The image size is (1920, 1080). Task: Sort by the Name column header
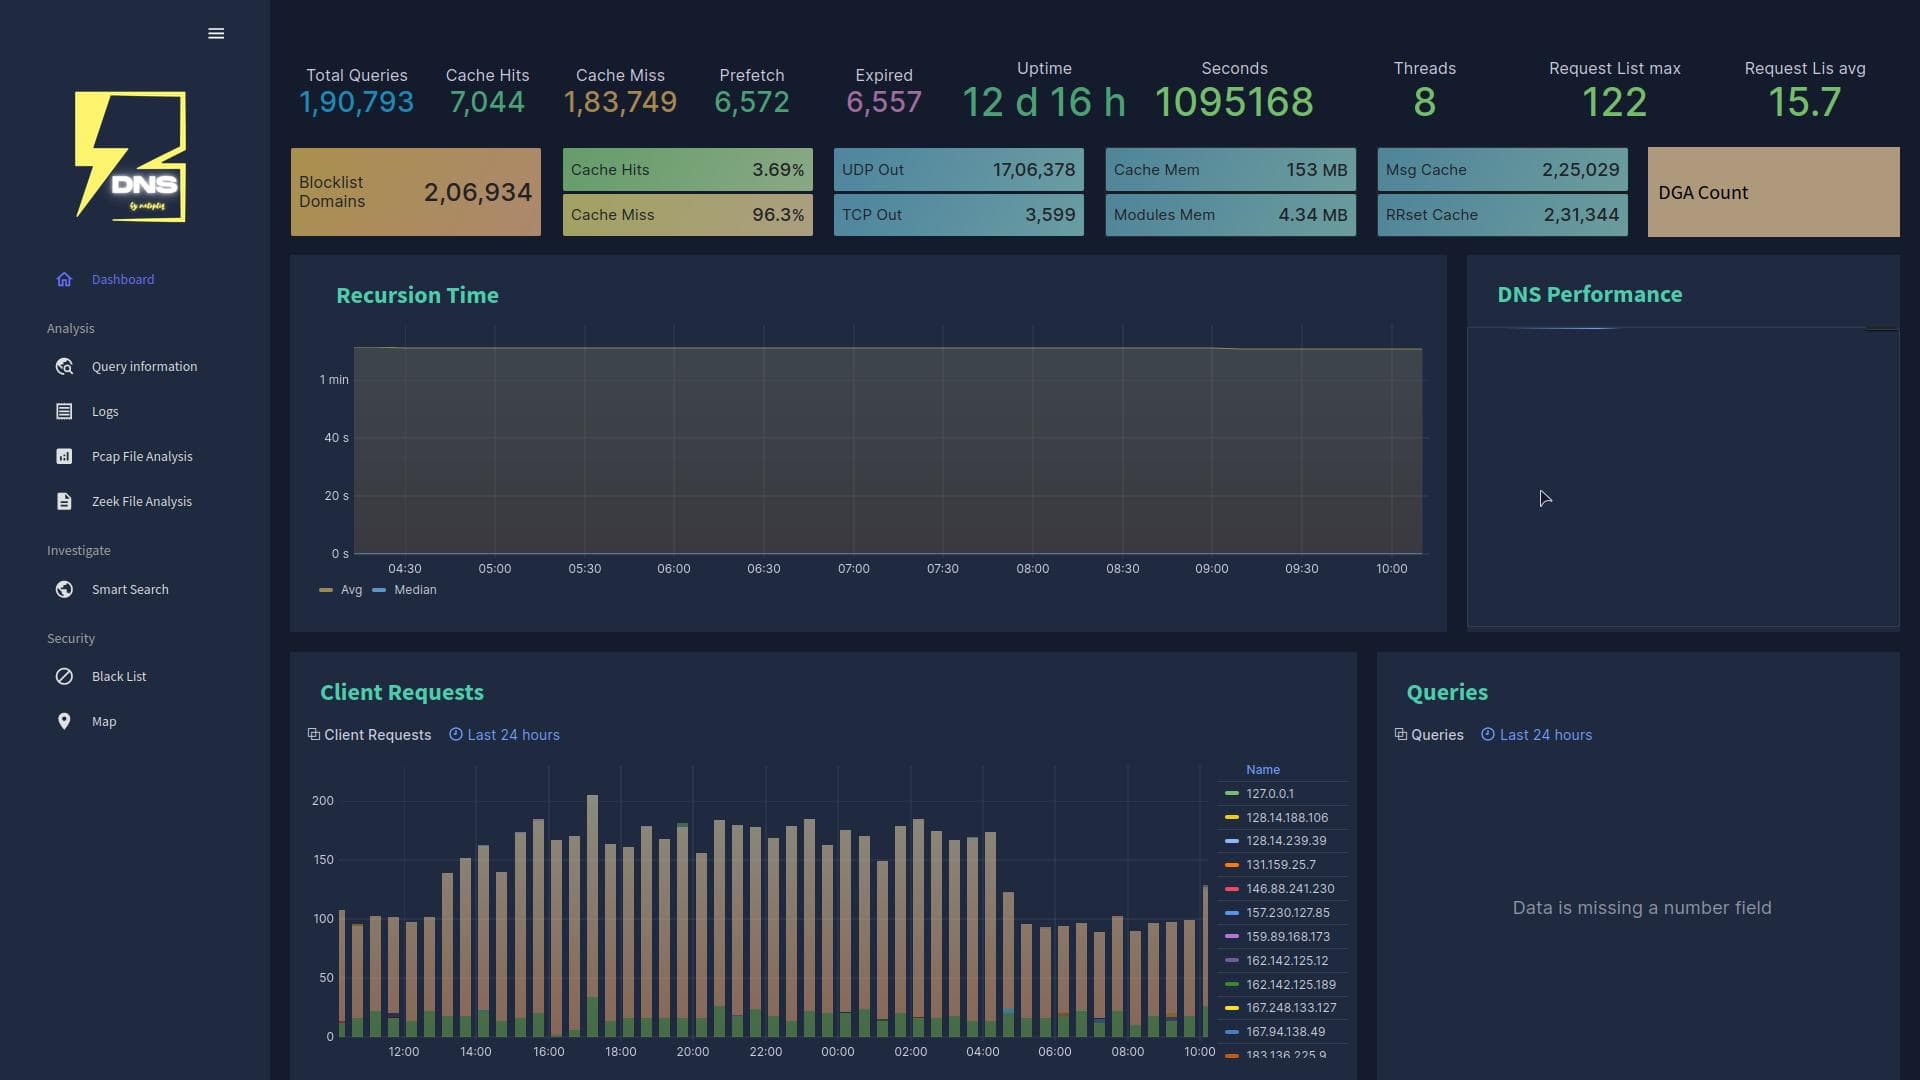point(1262,769)
